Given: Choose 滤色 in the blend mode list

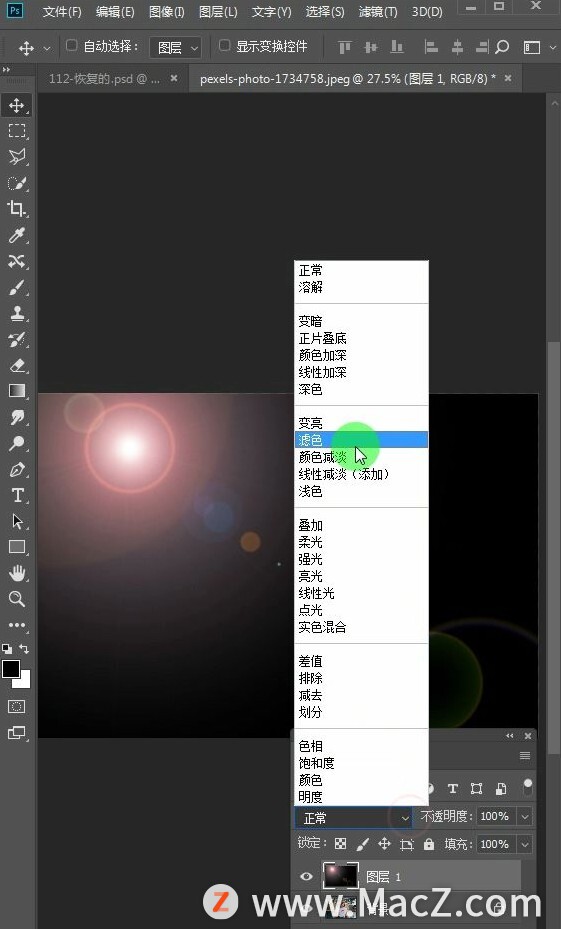Looking at the screenshot, I should [x=361, y=440].
